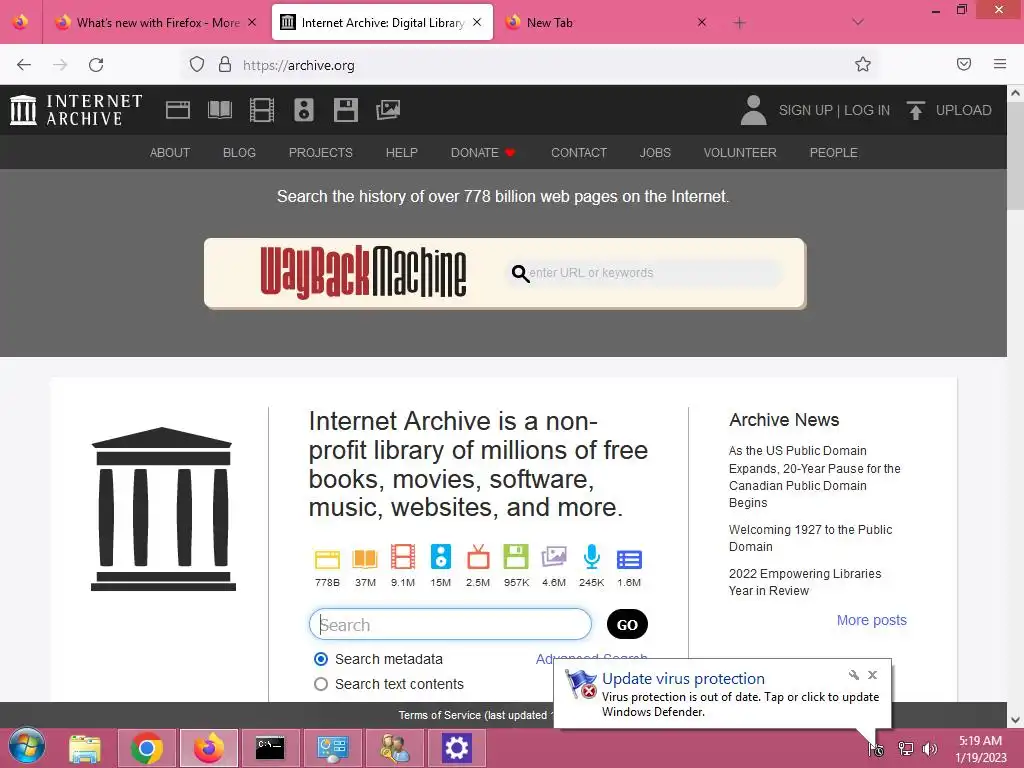The image size is (1024, 768).
Task: Open the CONTACT menu item
Action: point(579,152)
